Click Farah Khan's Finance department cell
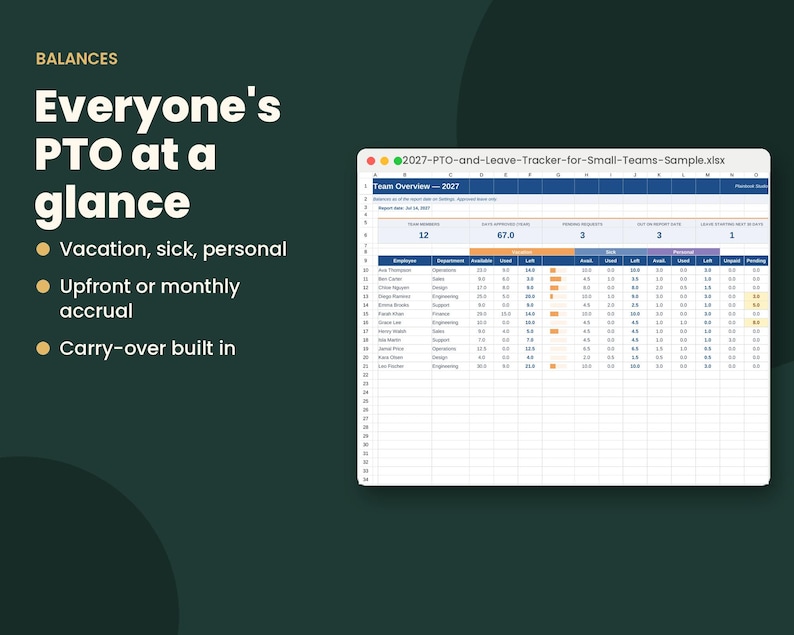The height and width of the screenshot is (635, 794). pos(450,314)
